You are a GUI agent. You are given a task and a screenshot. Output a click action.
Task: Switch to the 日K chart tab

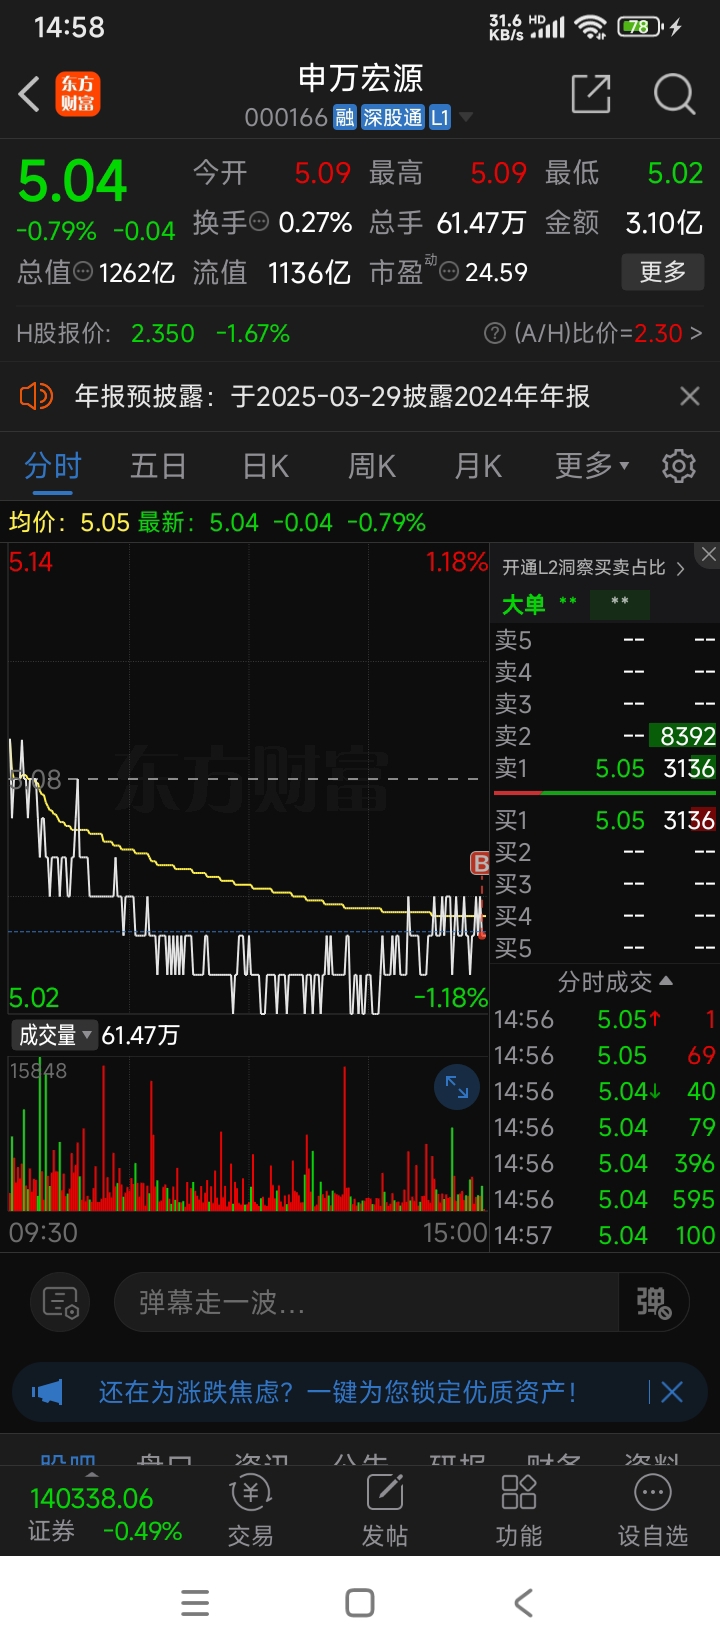pyautogui.click(x=266, y=466)
